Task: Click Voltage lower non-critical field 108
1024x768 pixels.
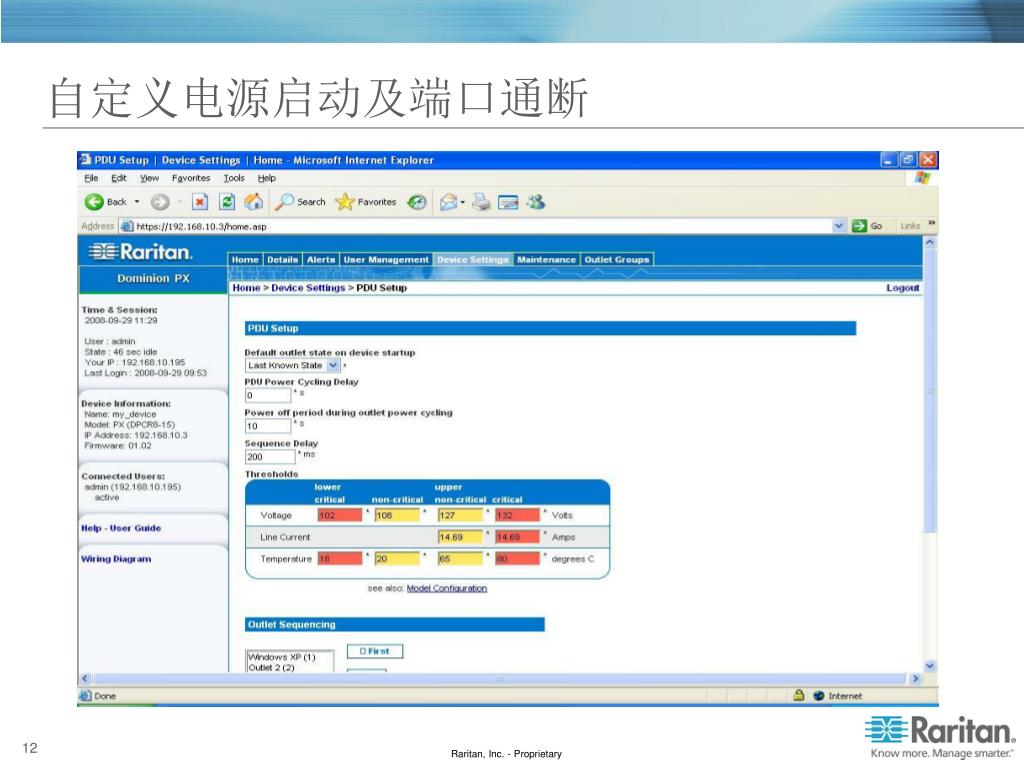Action: [x=397, y=515]
